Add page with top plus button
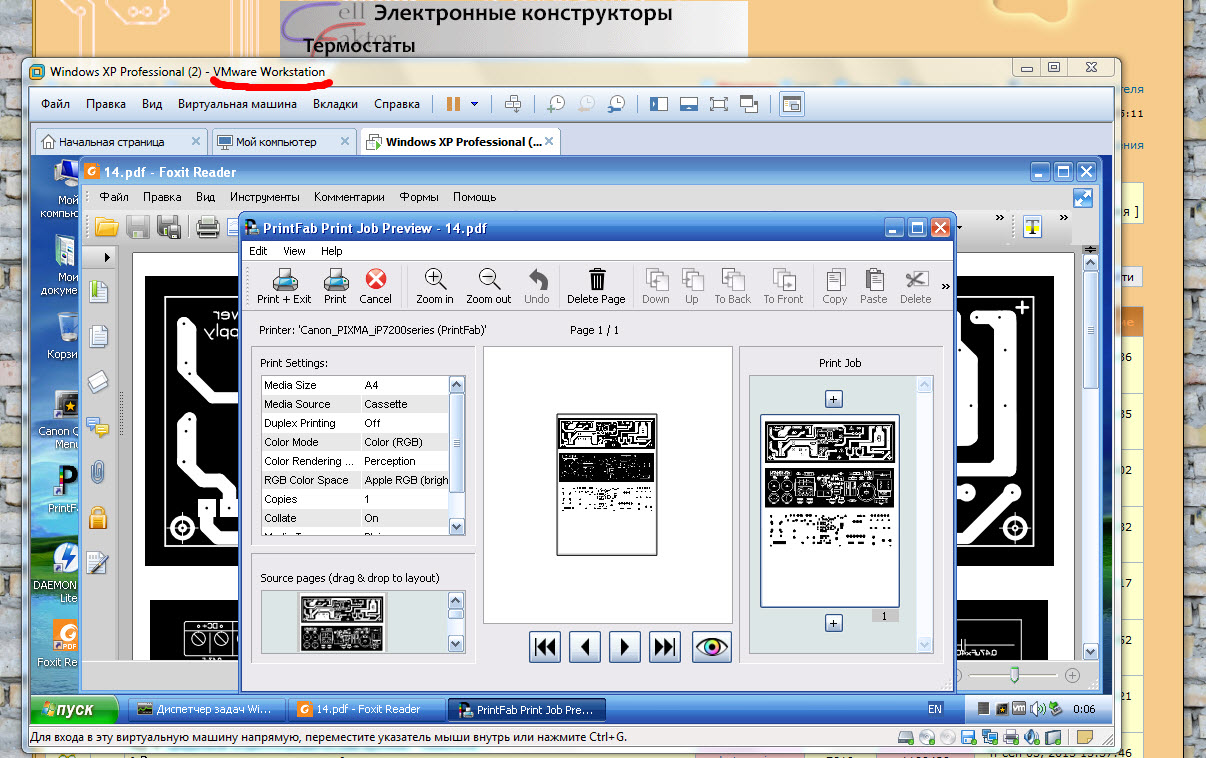Viewport: 1206px width, 758px height. coord(834,399)
